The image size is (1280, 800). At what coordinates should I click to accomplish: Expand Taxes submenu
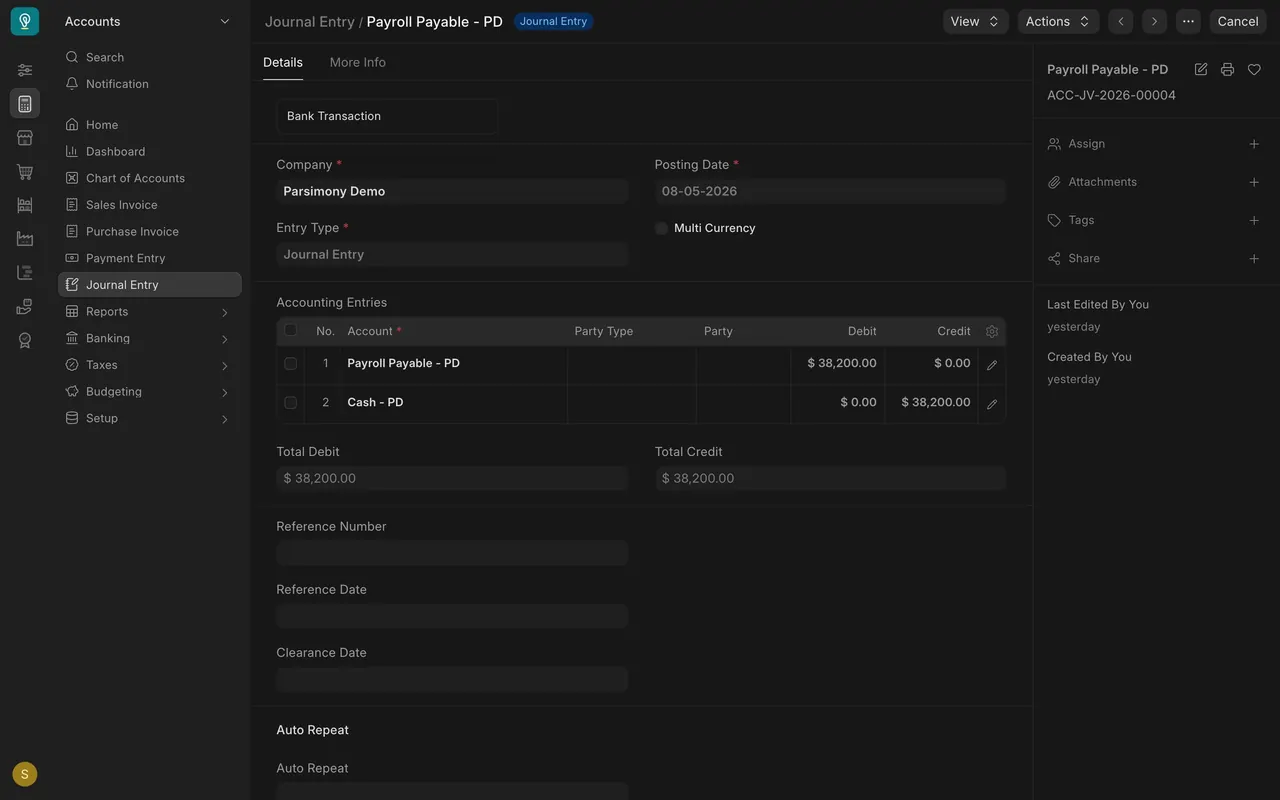(224, 366)
